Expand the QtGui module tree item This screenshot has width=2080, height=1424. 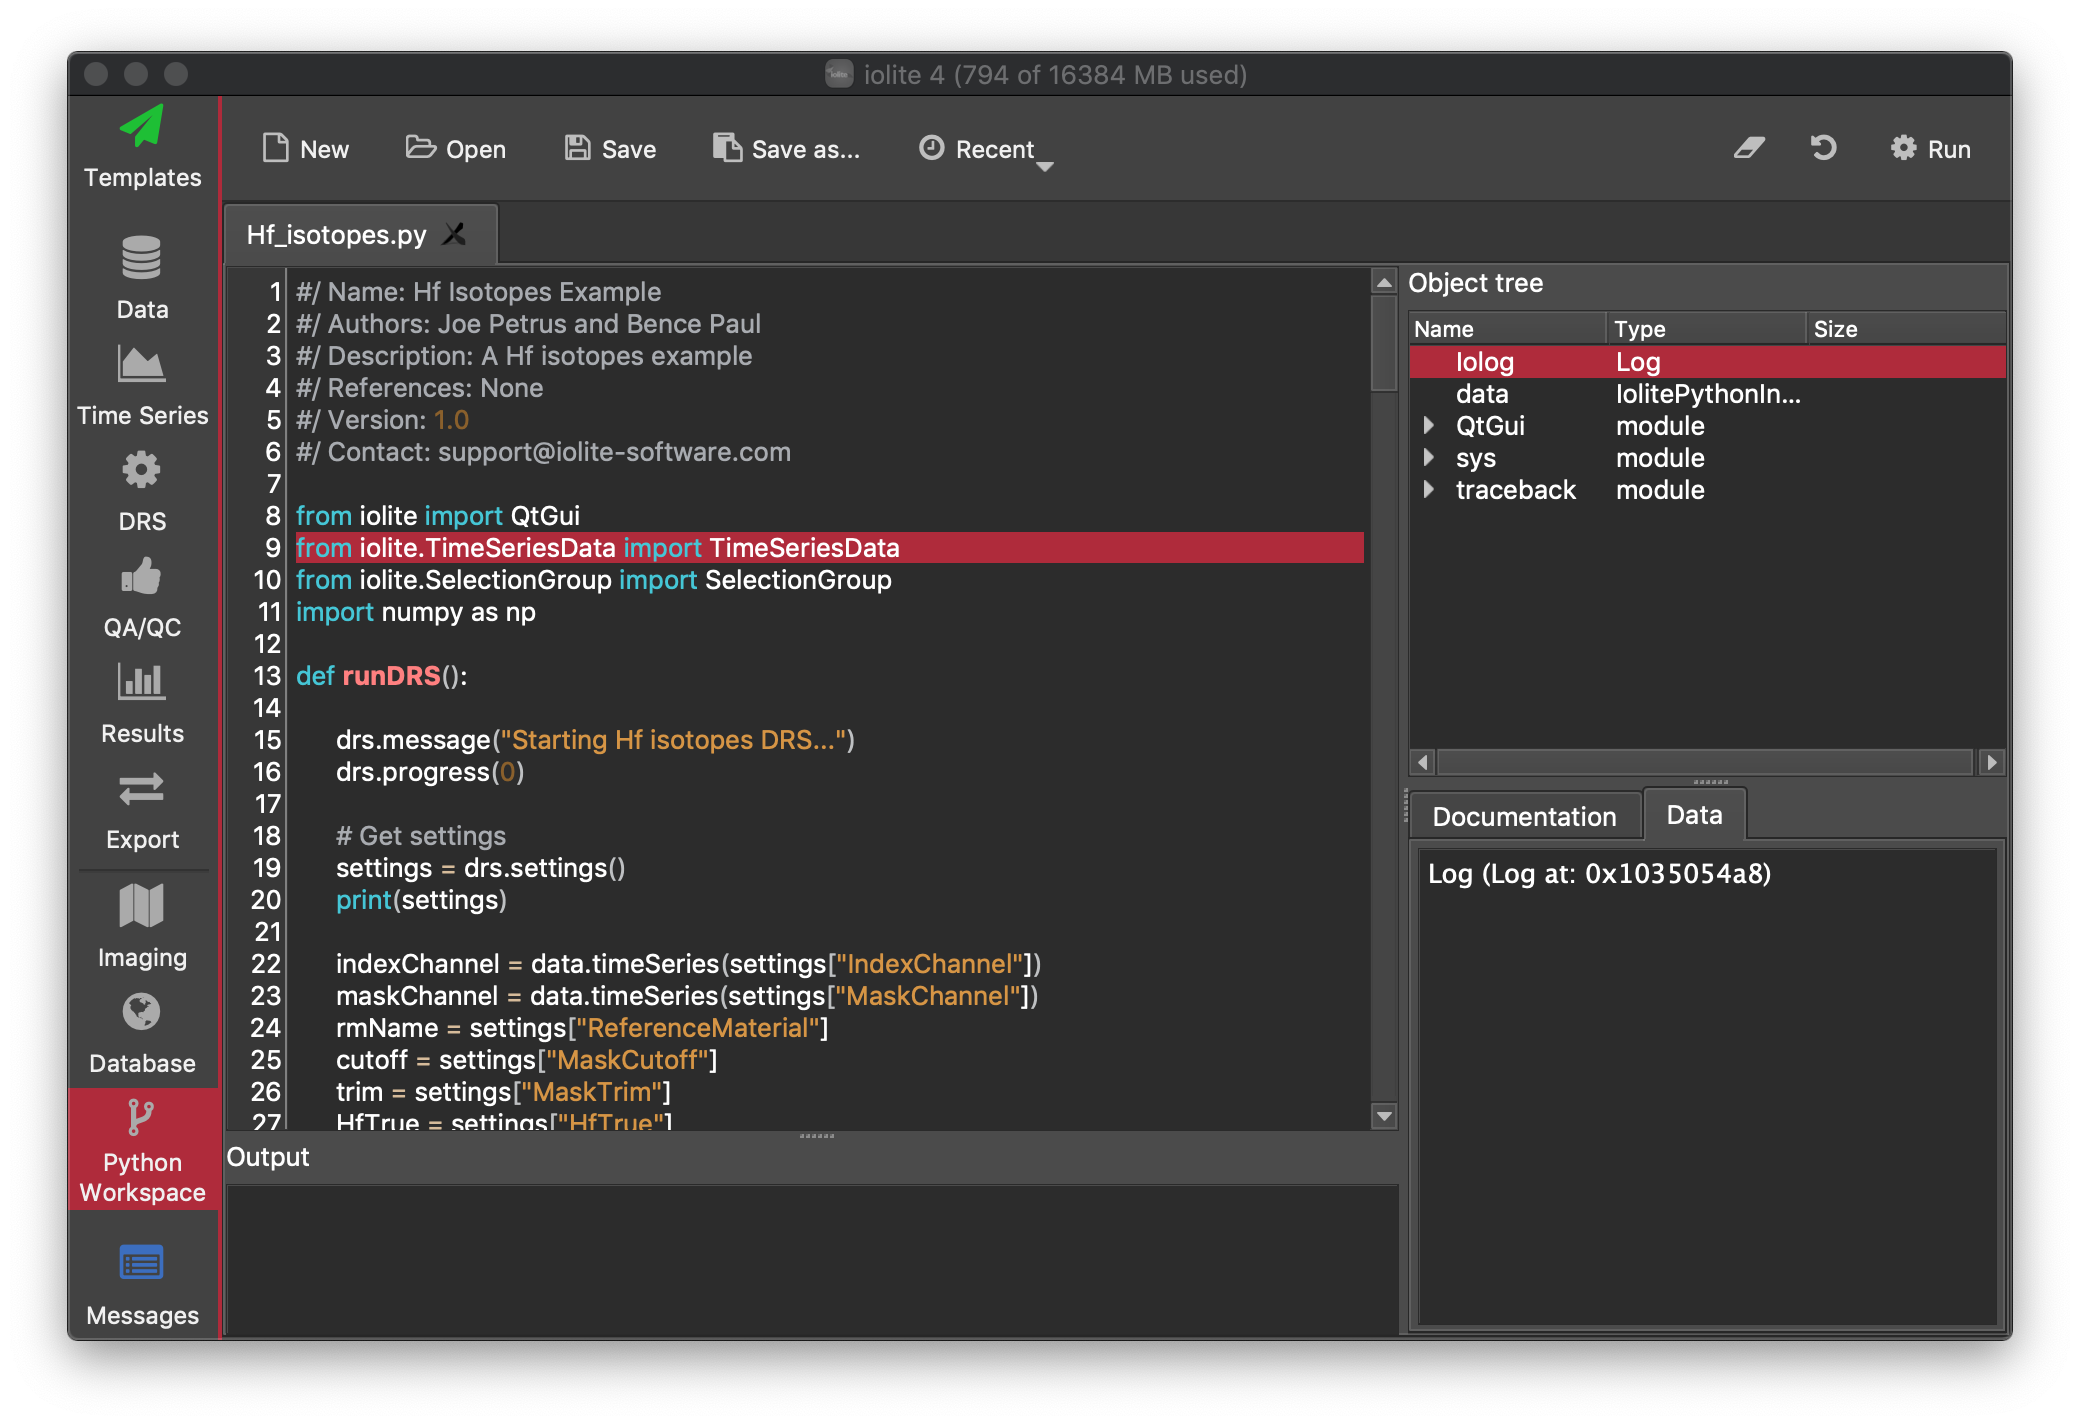(x=1429, y=426)
